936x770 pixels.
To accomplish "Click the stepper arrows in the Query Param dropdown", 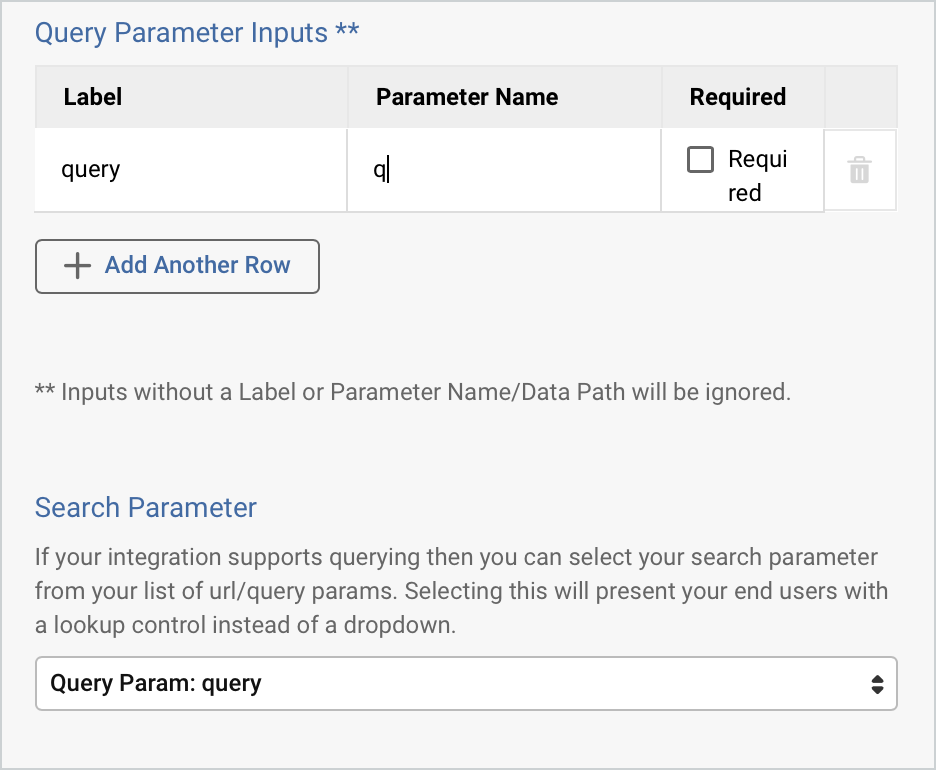I will tap(877, 683).
